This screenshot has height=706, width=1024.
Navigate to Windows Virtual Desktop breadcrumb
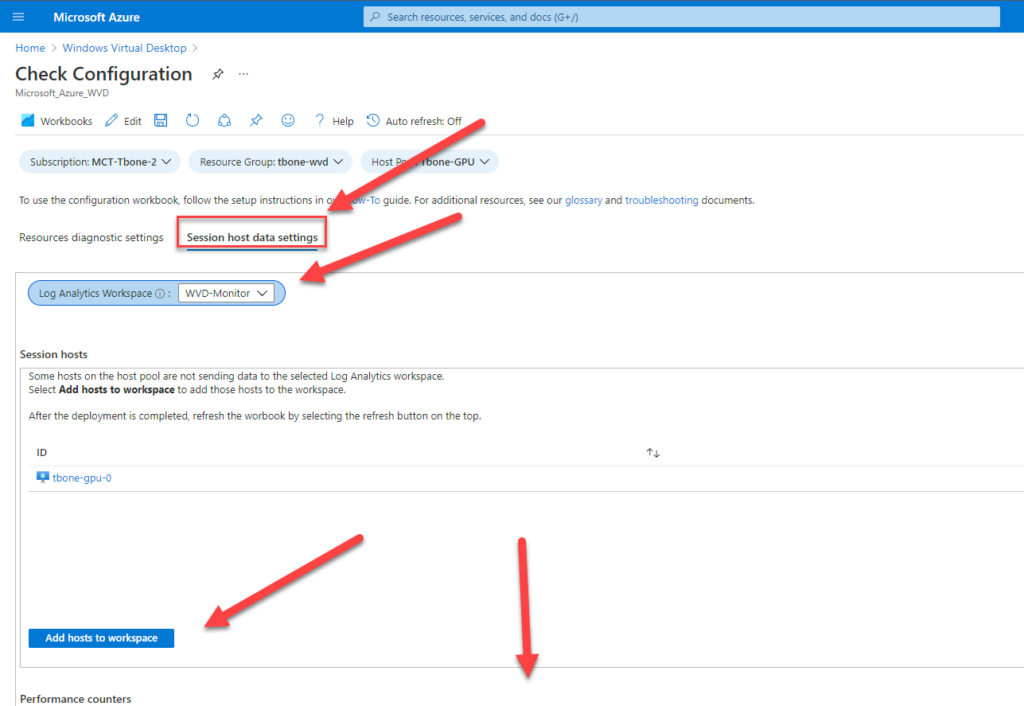coord(124,48)
